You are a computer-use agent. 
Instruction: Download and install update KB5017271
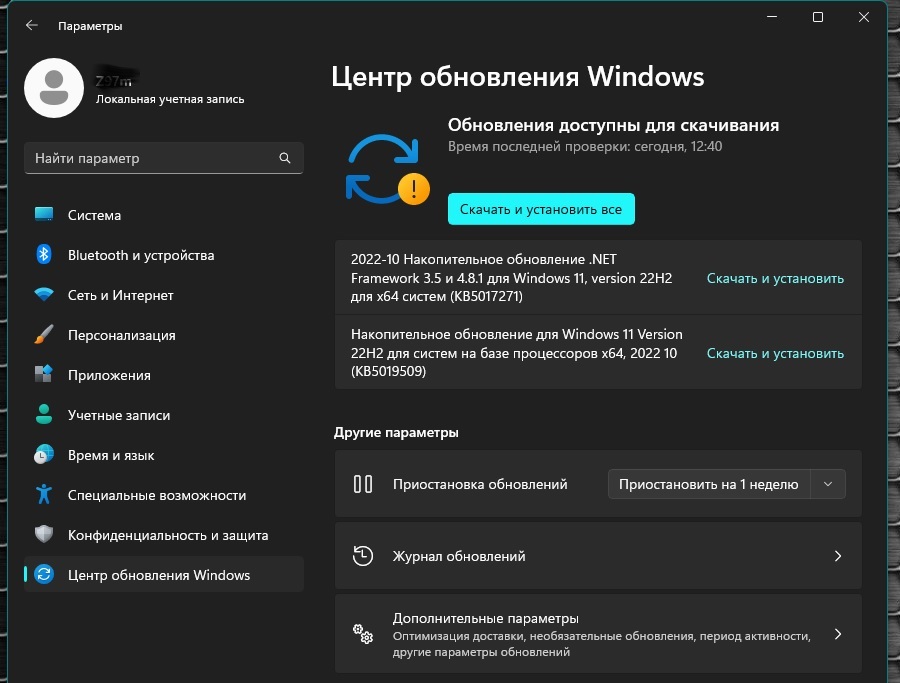click(x=775, y=278)
